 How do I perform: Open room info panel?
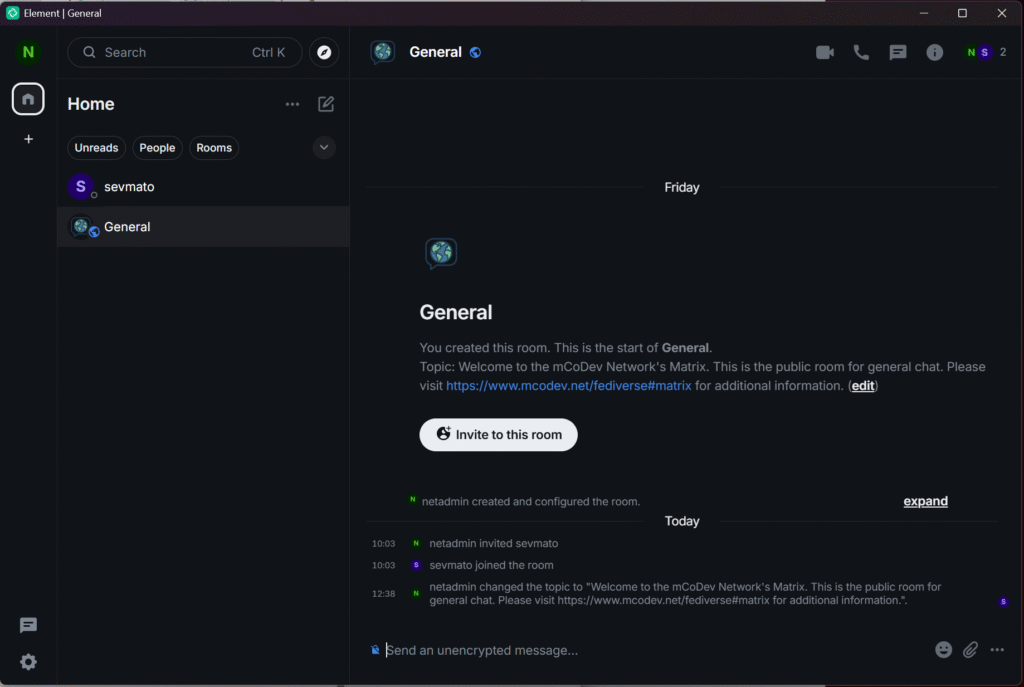[x=934, y=53]
